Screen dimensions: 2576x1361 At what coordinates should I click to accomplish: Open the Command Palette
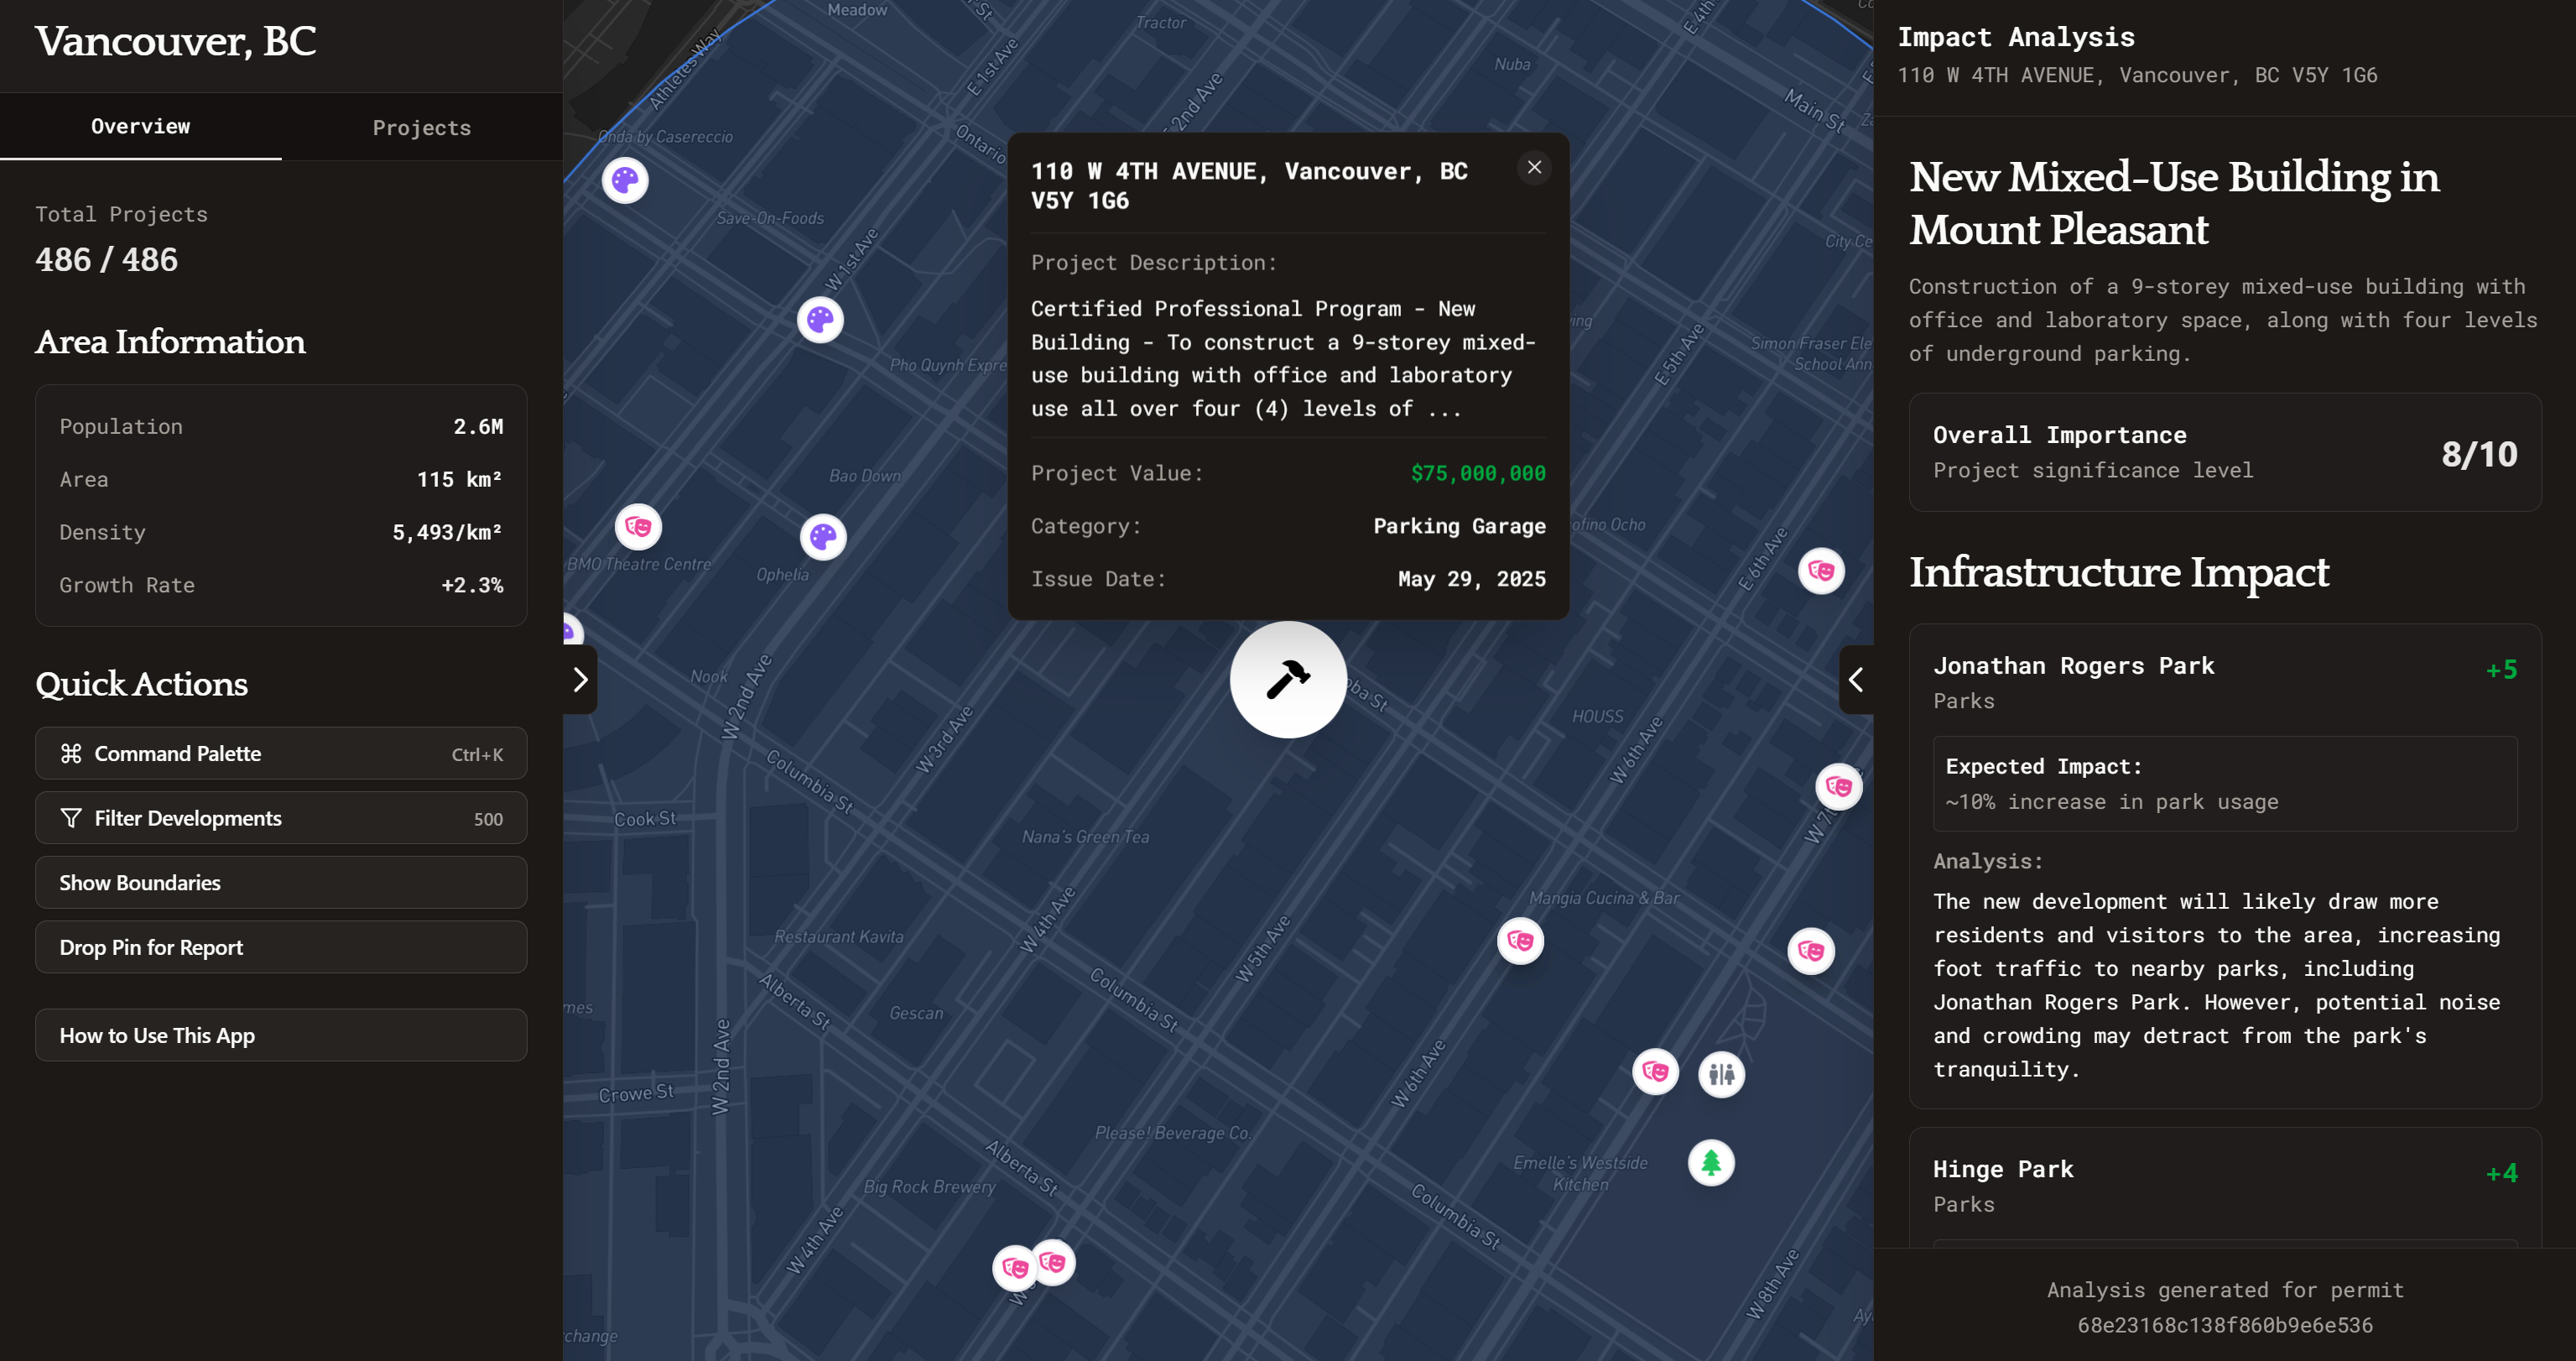(x=280, y=754)
